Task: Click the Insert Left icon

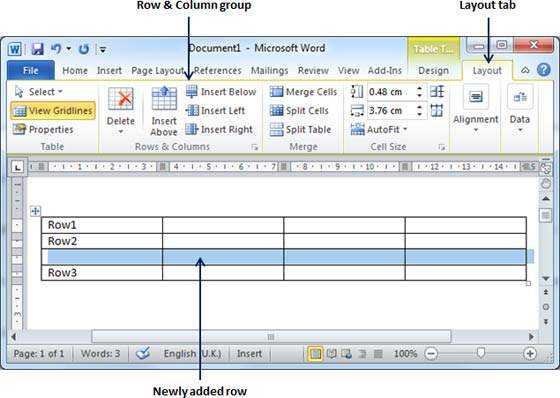Action: pos(192,111)
